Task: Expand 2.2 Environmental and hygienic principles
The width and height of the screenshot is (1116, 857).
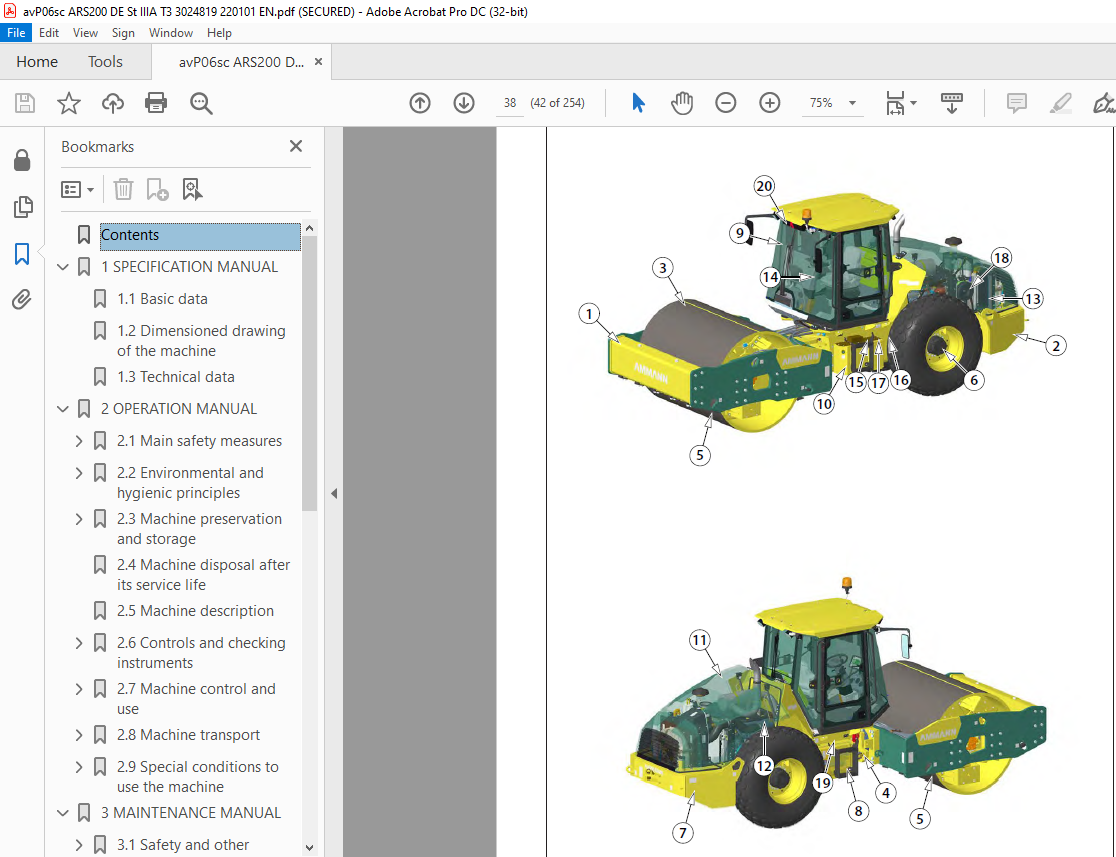Action: pyautogui.click(x=79, y=473)
